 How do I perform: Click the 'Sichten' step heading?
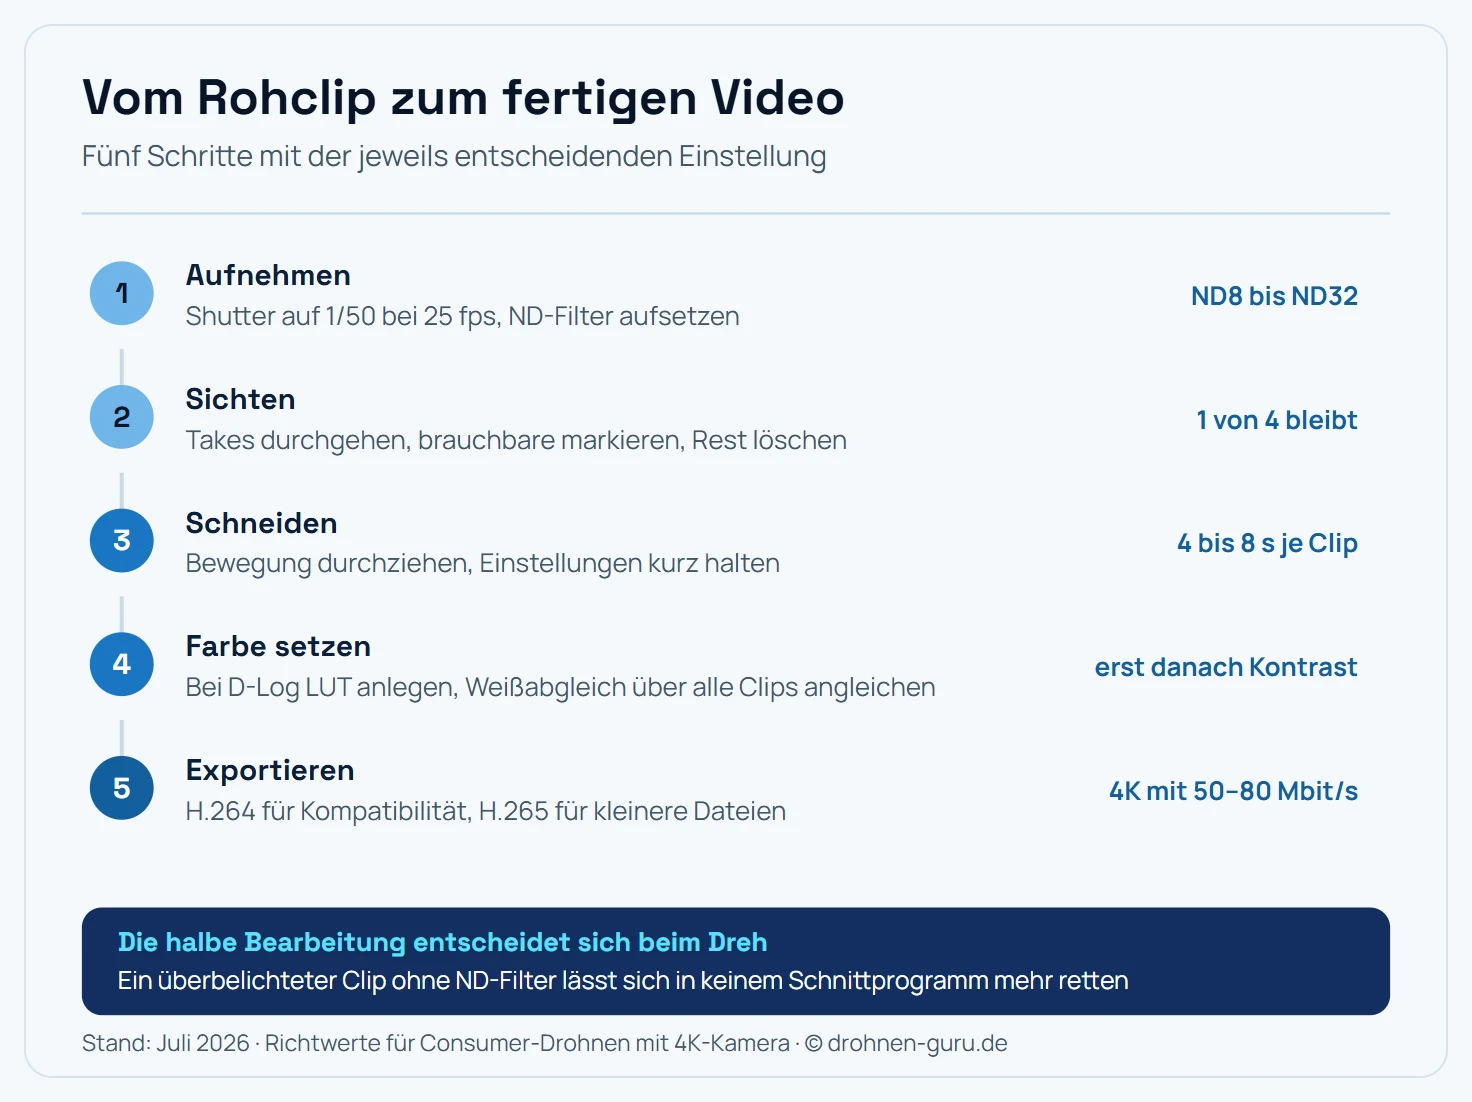[240, 399]
